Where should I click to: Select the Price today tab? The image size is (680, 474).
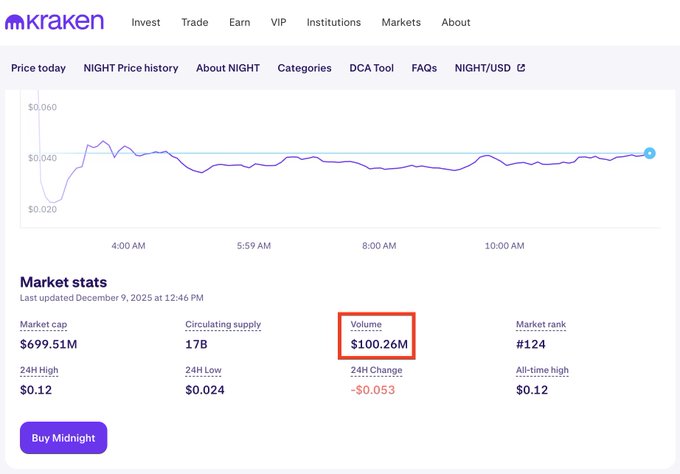tap(38, 68)
